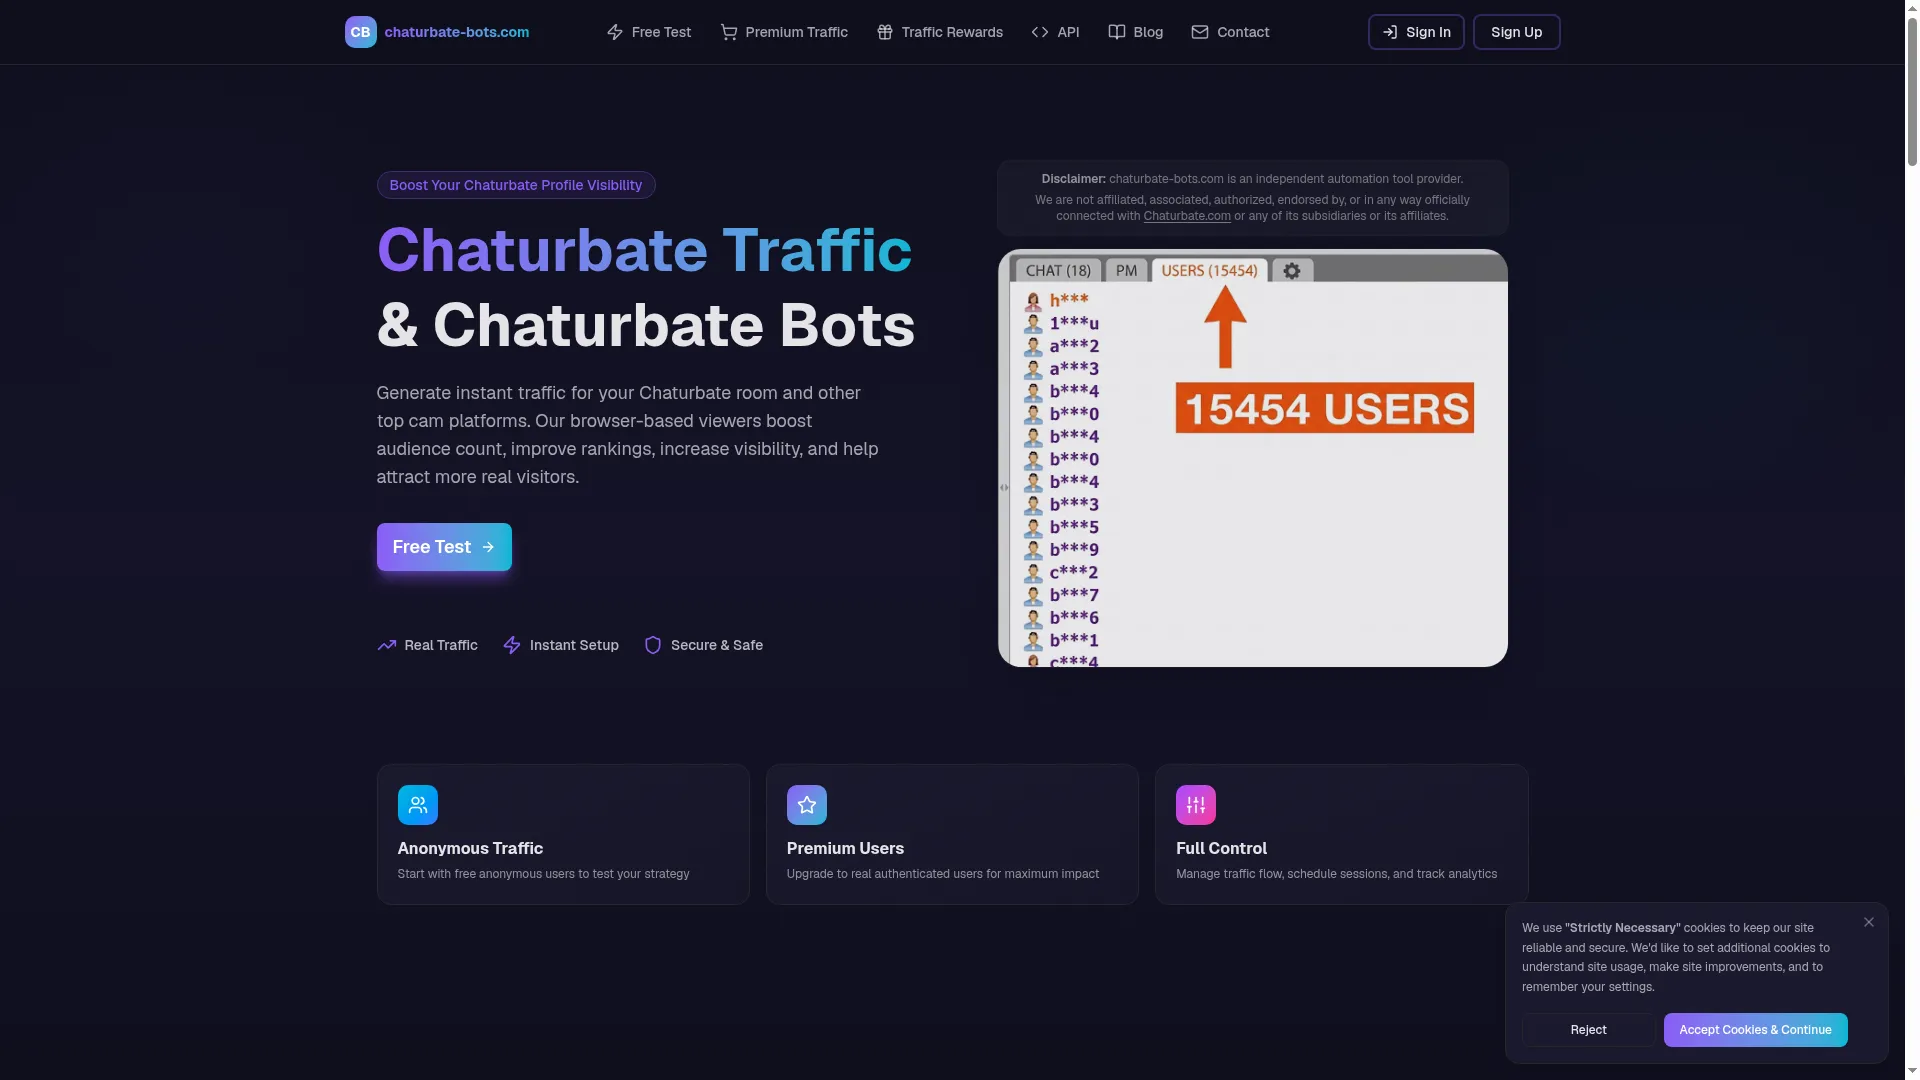Close the cookie notice
The height and width of the screenshot is (1080, 1920).
[x=1869, y=922]
